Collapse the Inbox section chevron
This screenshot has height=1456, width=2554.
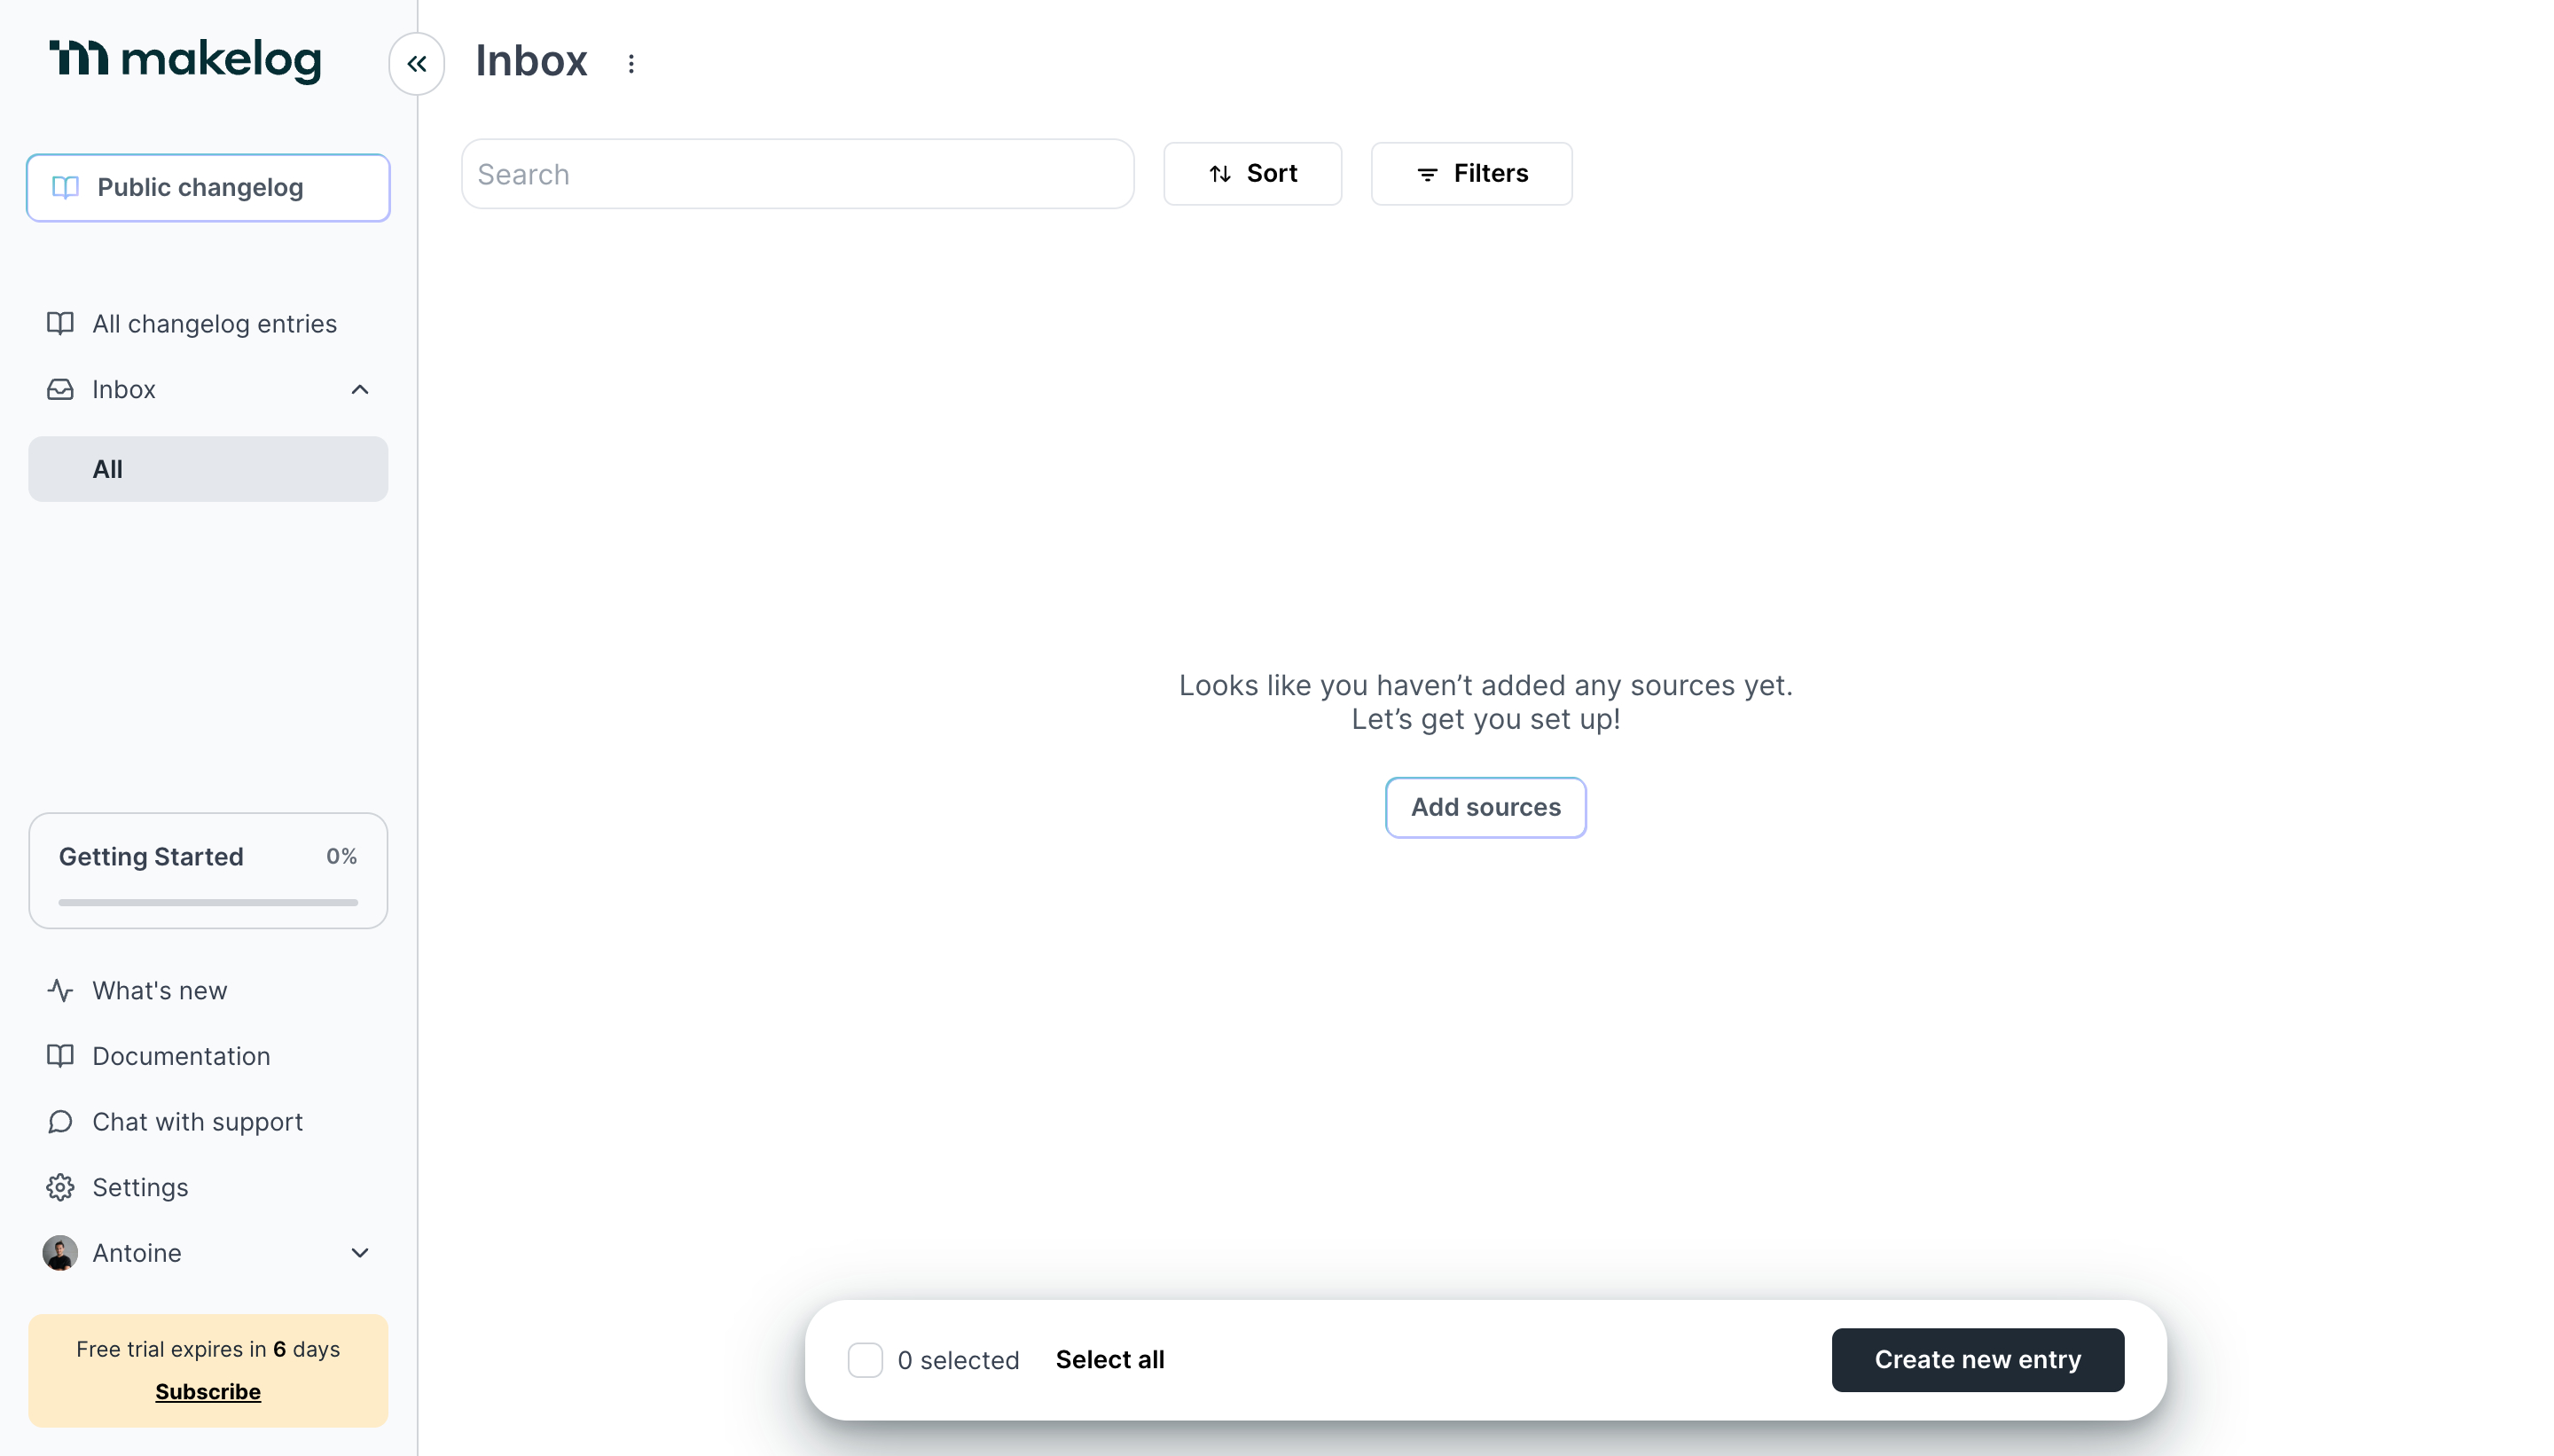360,389
